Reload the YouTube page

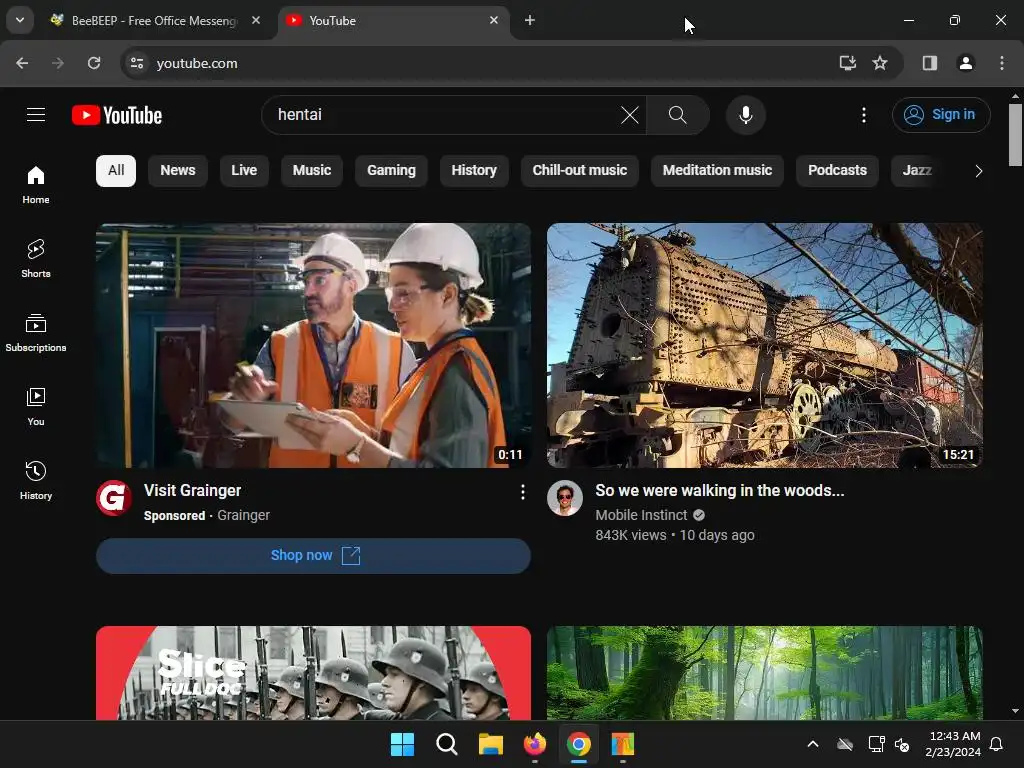click(x=94, y=63)
